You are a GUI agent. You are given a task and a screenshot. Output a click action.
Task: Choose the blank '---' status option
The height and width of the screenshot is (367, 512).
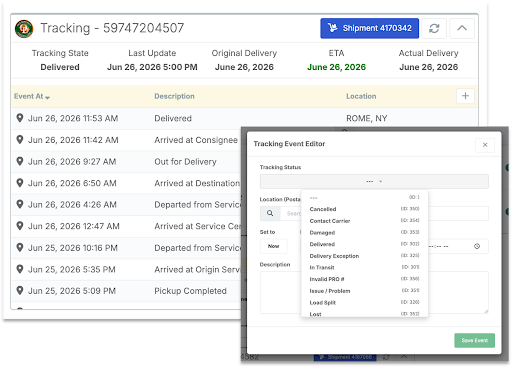pos(364,197)
